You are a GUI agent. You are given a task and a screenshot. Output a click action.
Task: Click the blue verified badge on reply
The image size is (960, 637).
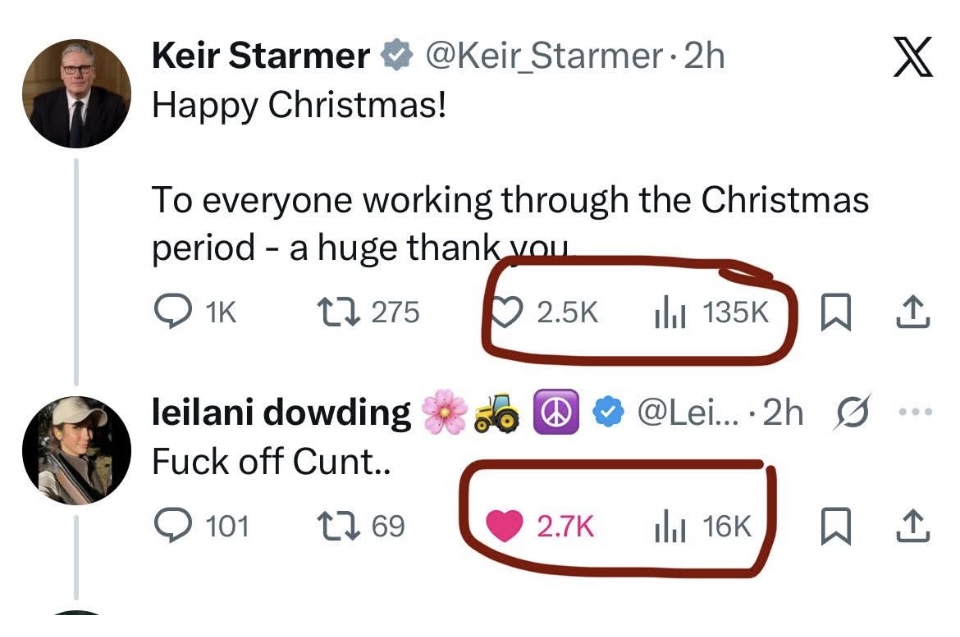609,413
